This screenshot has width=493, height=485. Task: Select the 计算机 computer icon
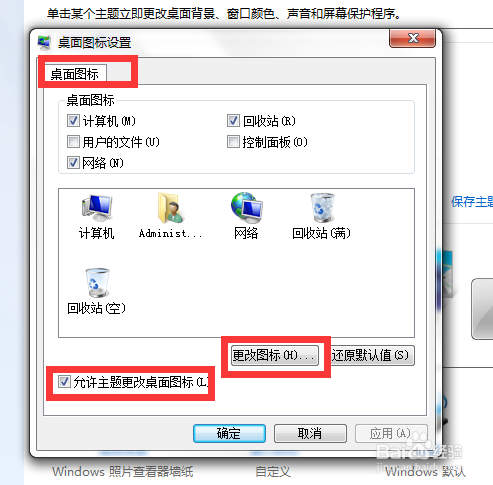coord(97,208)
